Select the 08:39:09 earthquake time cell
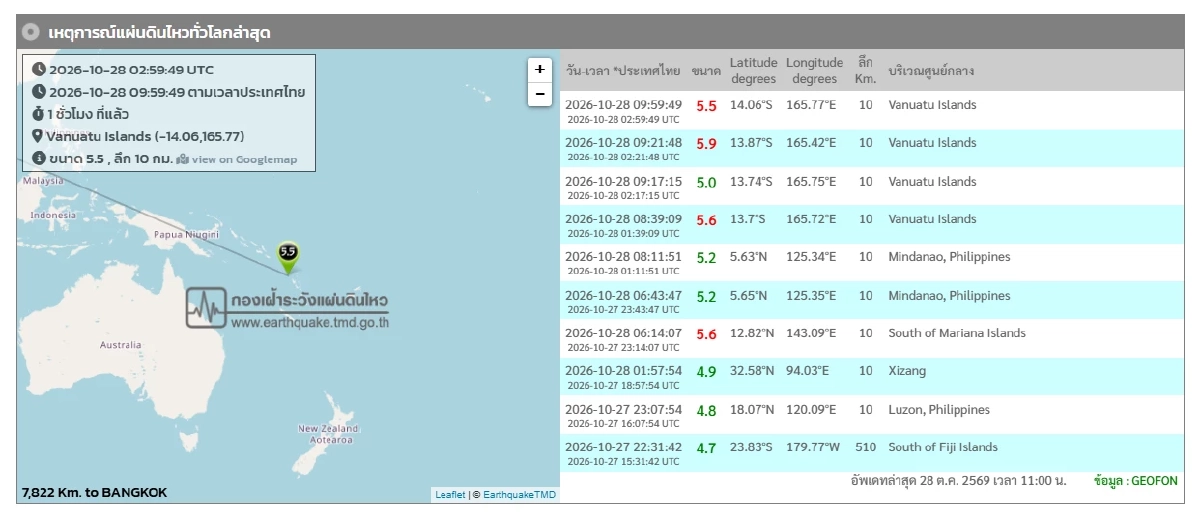This screenshot has width=1200, height=519. point(623,225)
